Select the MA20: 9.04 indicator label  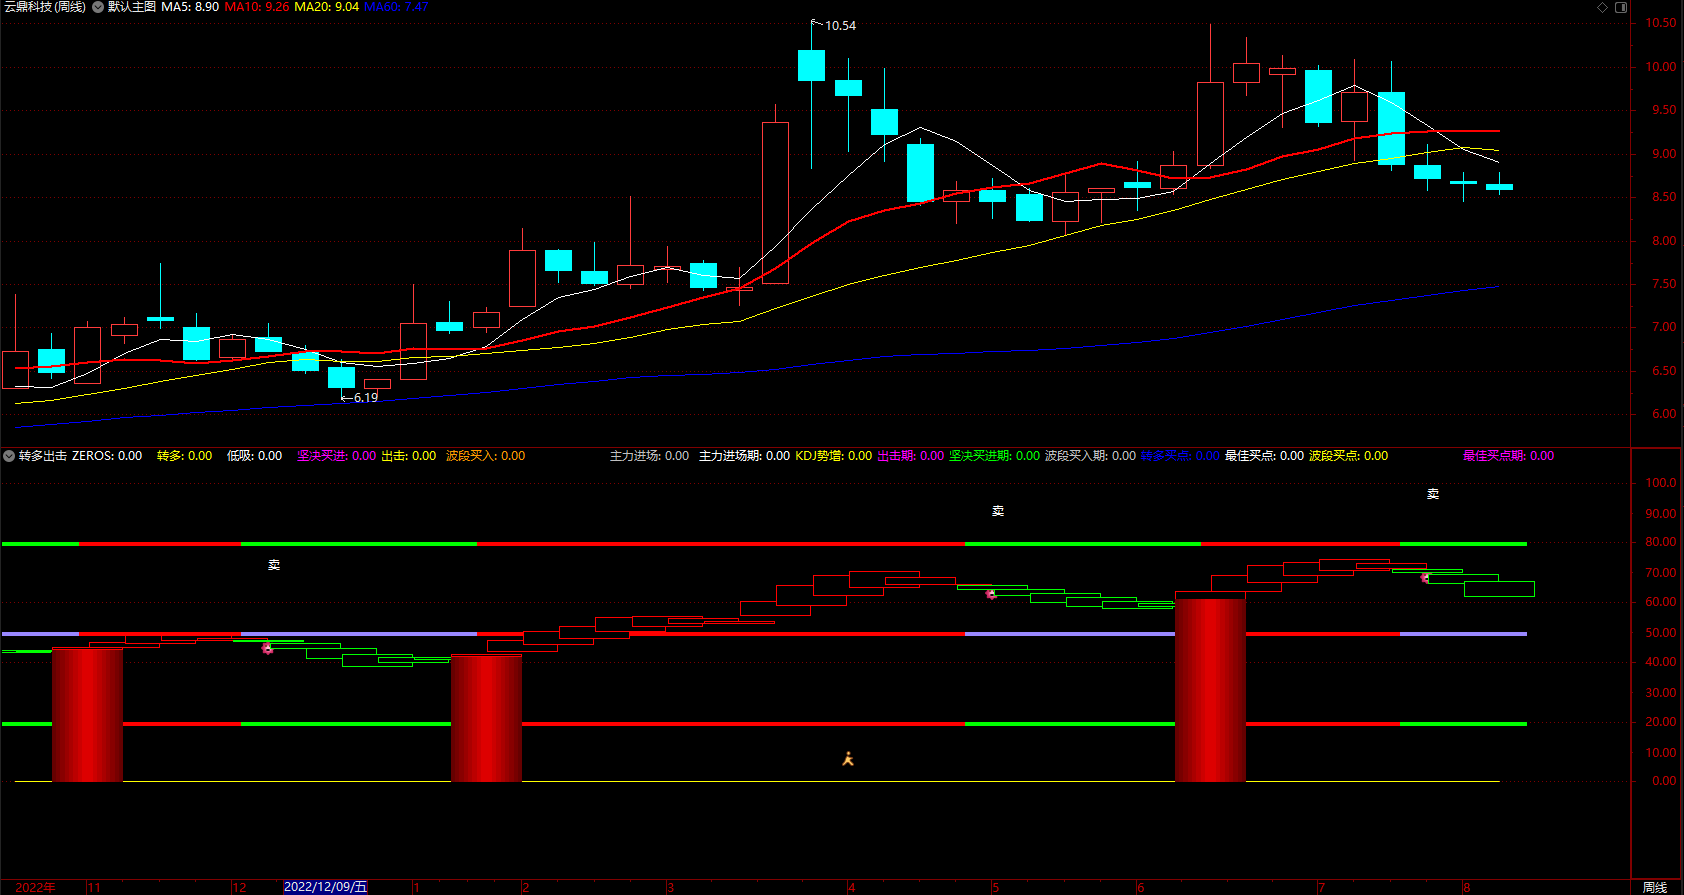[327, 7]
